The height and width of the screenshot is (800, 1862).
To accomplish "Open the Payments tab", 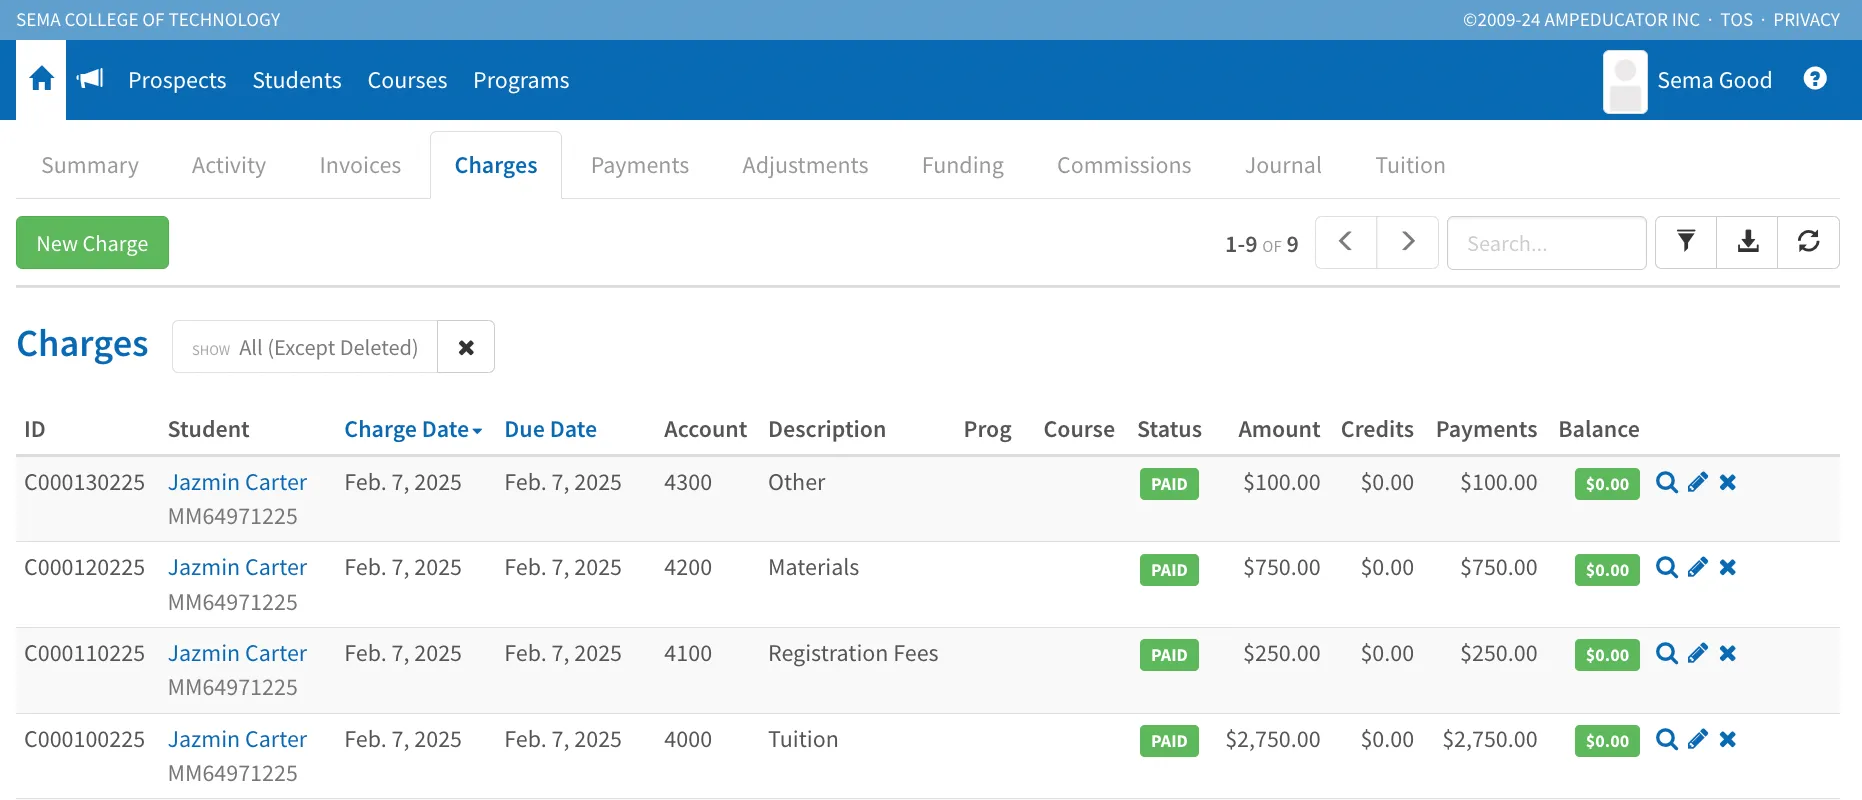I will point(640,165).
